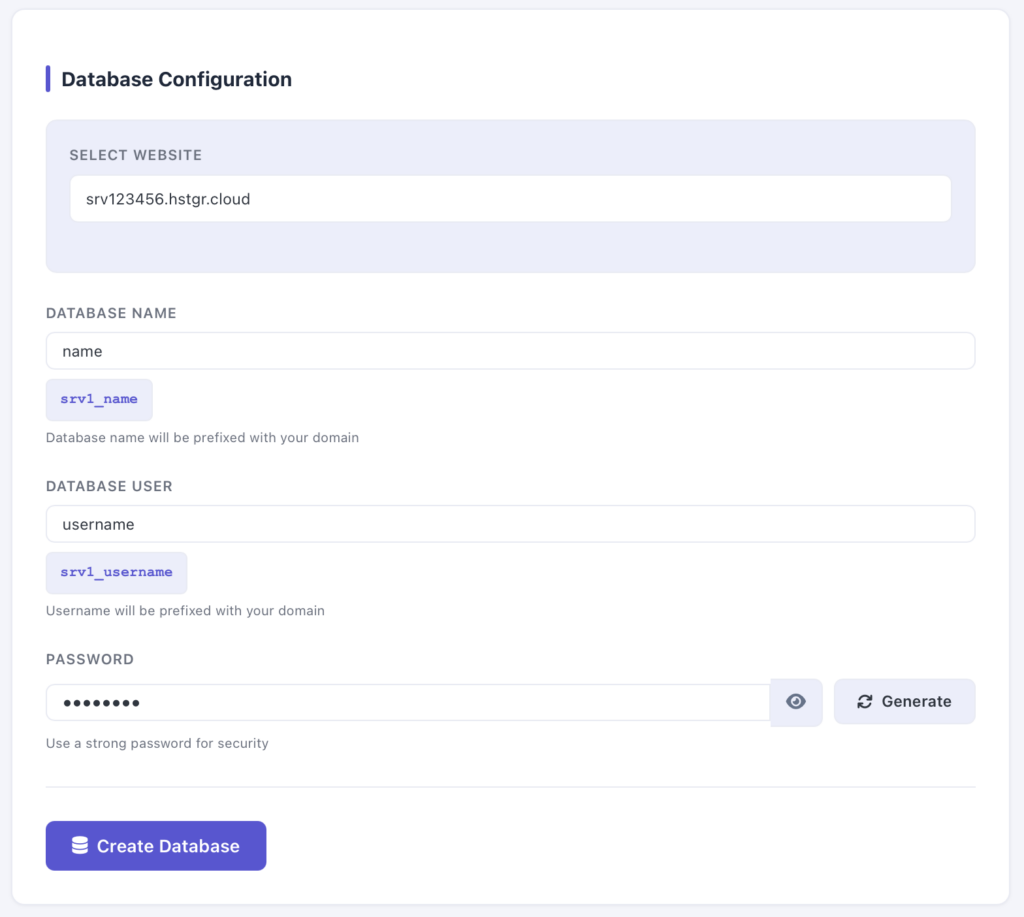Click the DATABASE USER label
This screenshot has width=1024, height=917.
(109, 486)
